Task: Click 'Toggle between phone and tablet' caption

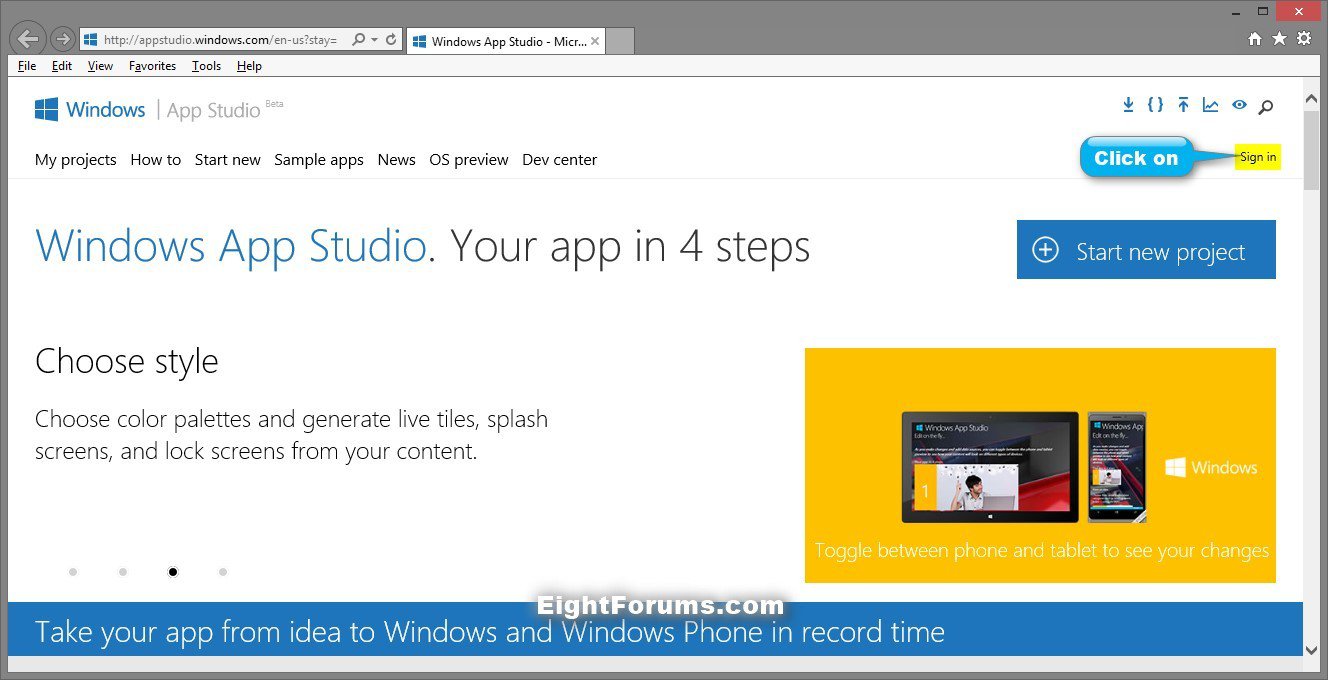Action: point(1041,551)
